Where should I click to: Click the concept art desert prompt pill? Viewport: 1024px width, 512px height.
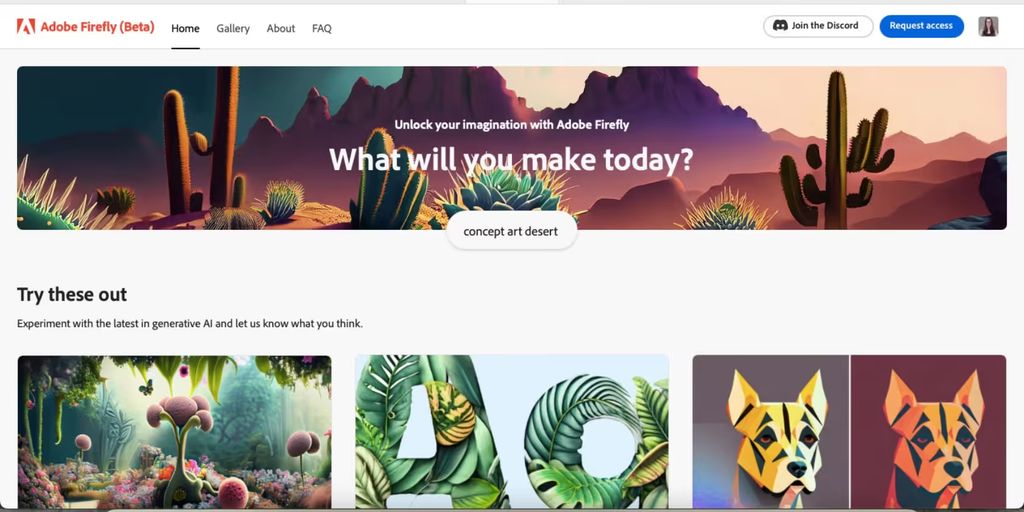[x=511, y=231]
